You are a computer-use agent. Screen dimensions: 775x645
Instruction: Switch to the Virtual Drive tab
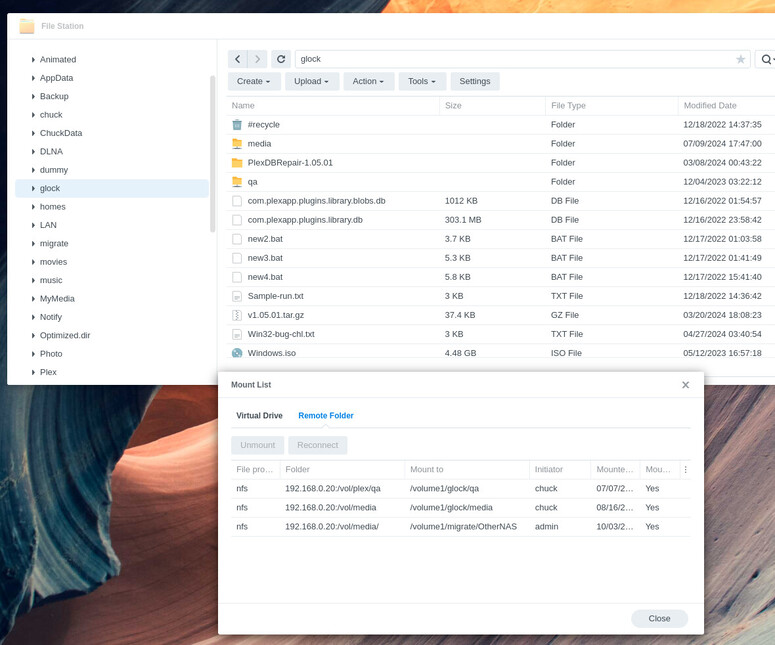(x=259, y=416)
